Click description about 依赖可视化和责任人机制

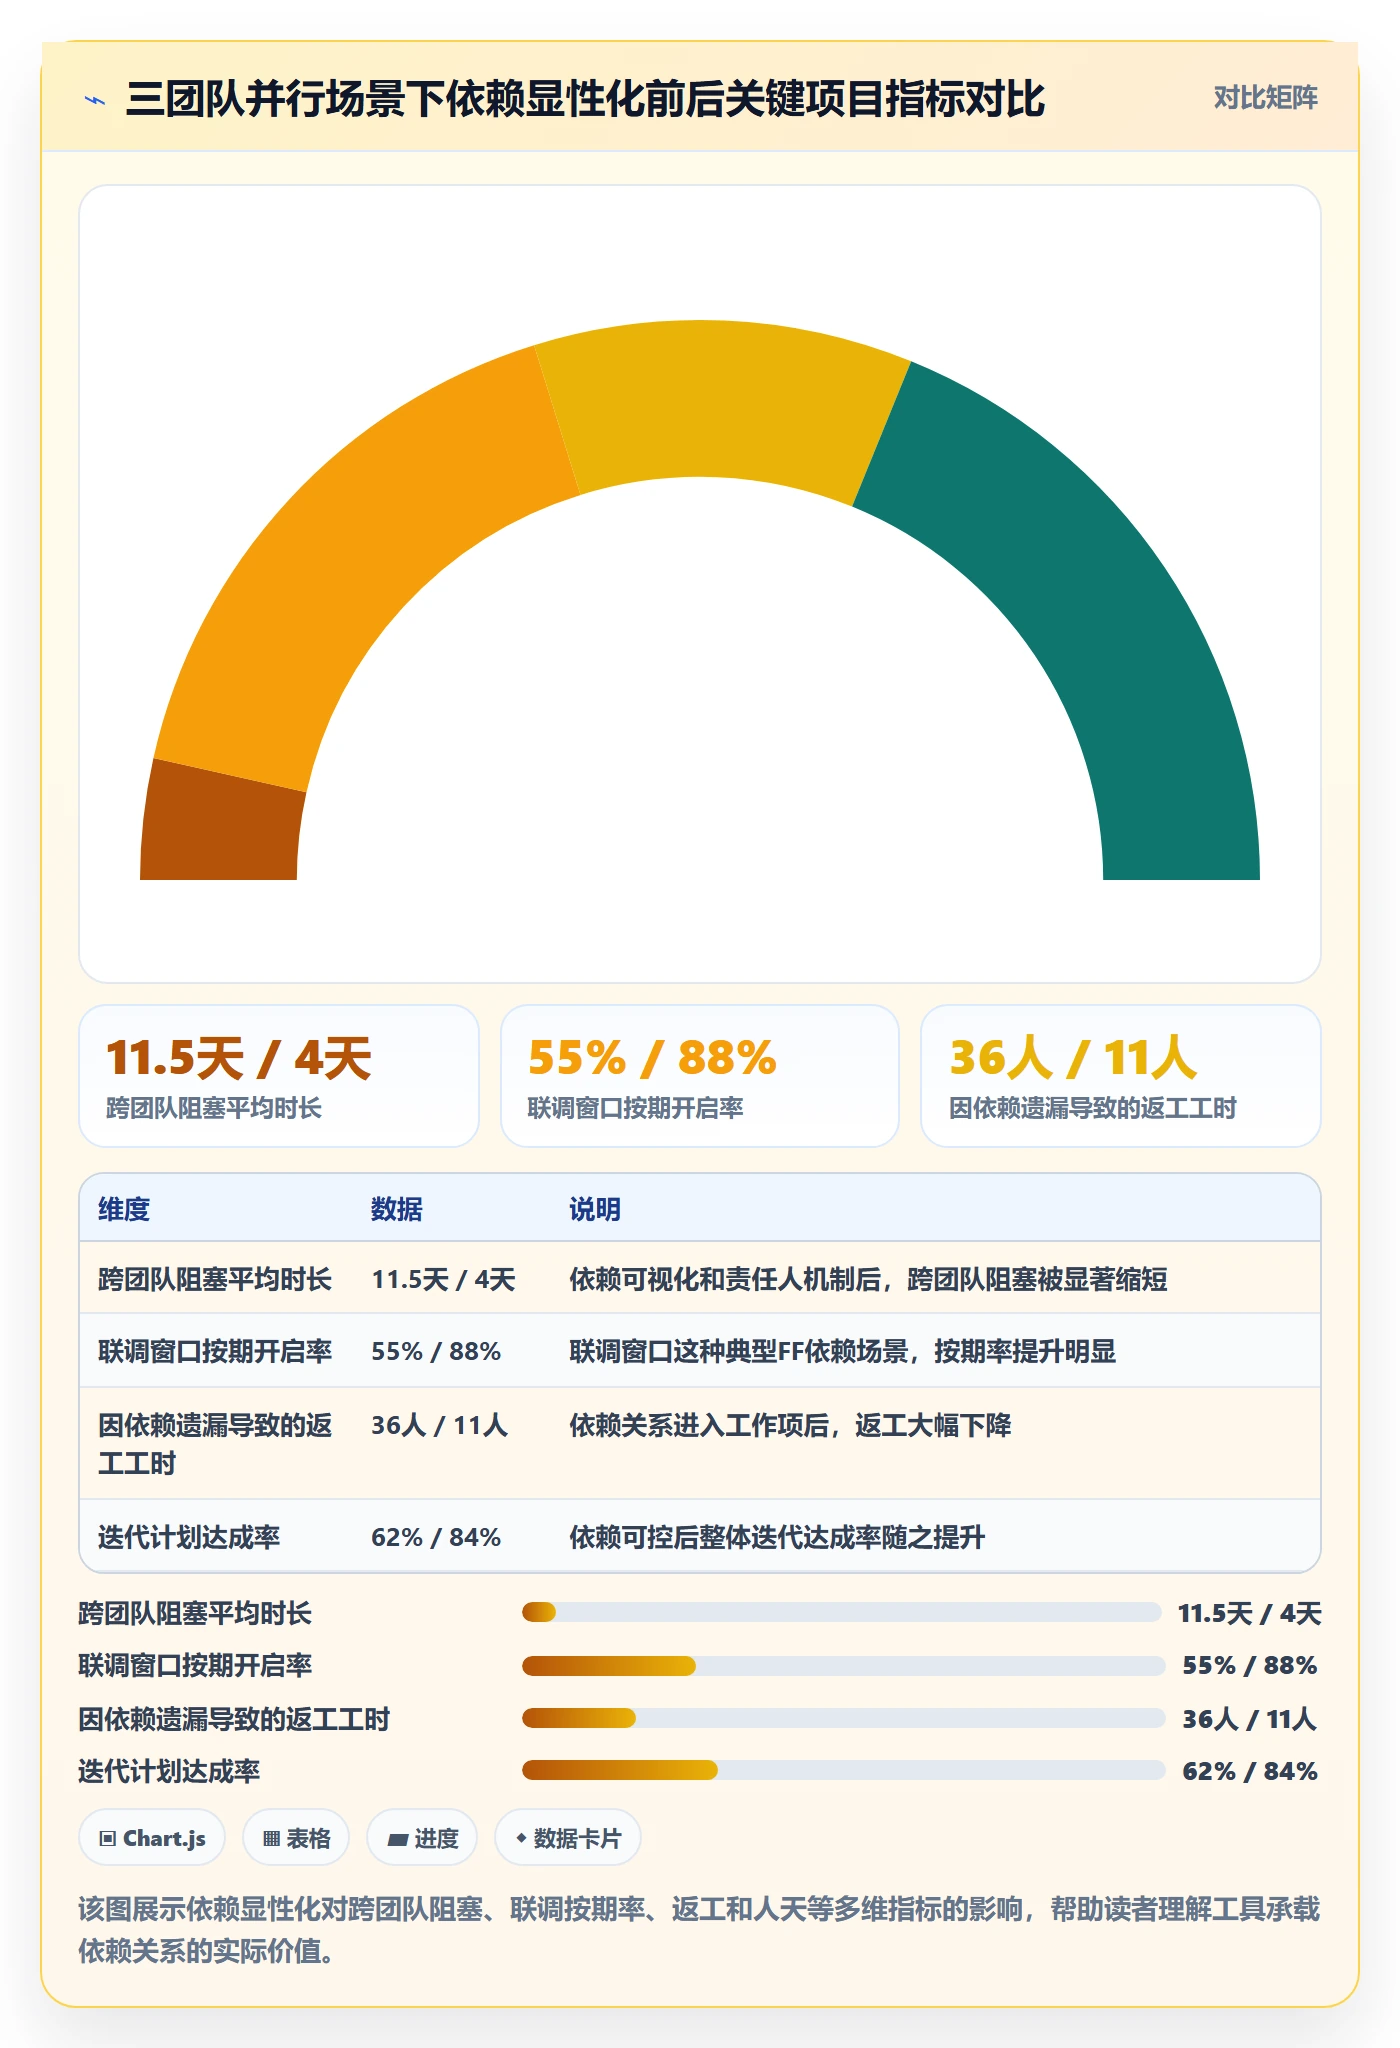868,1279
